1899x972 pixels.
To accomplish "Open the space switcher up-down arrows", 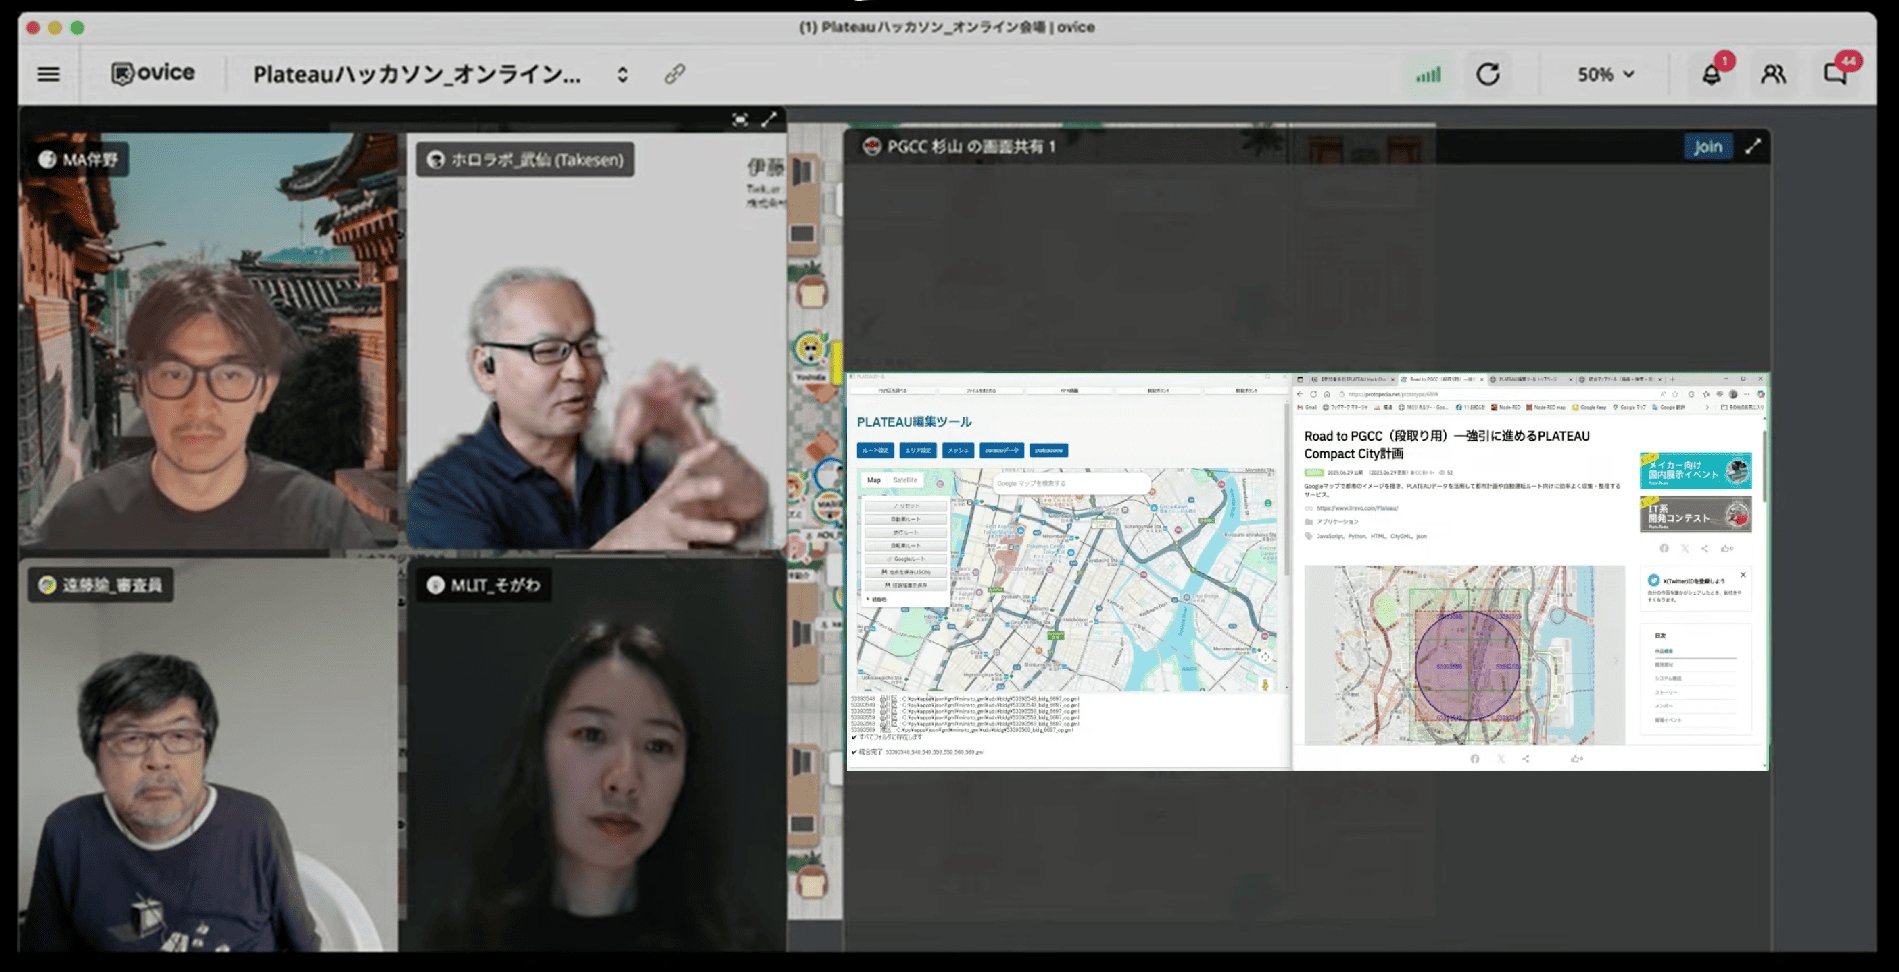I will (622, 75).
